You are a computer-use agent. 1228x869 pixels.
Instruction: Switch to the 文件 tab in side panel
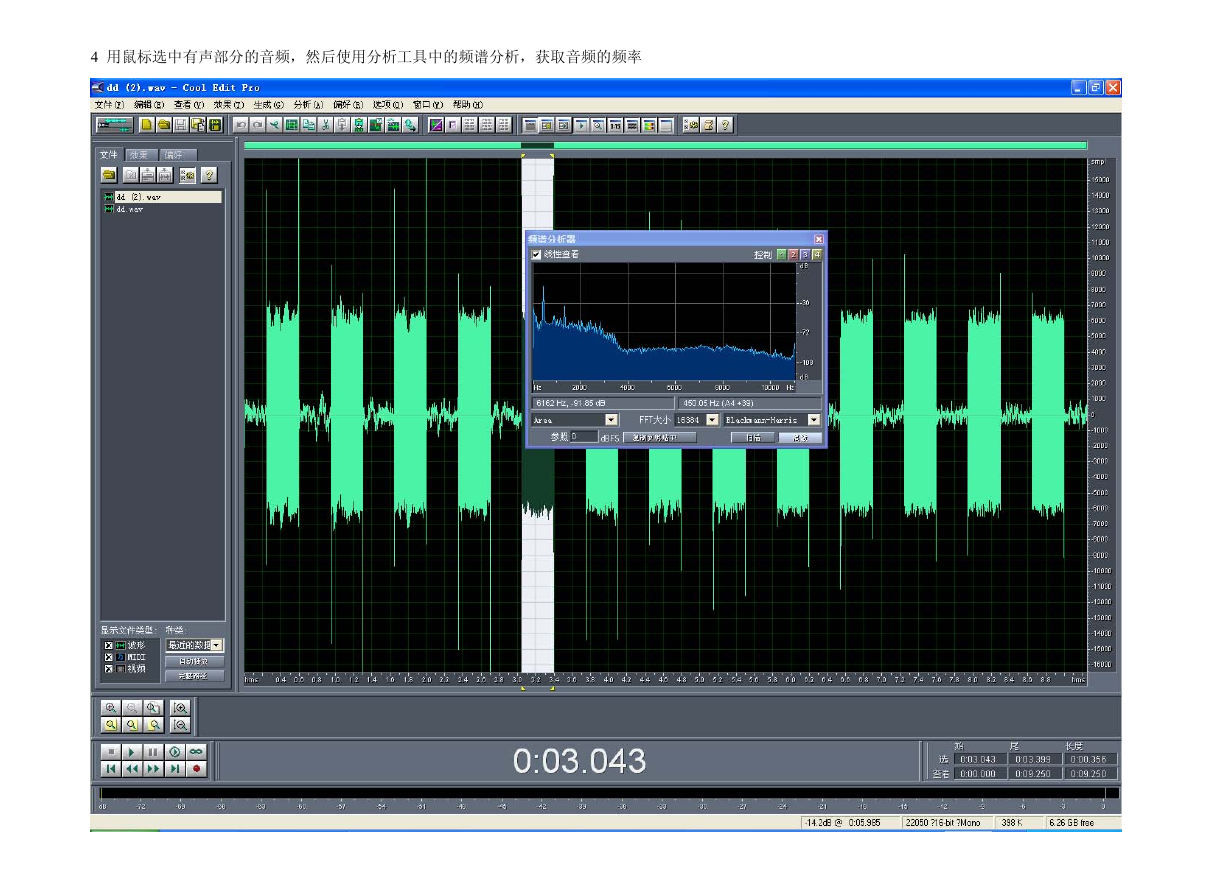click(108, 155)
